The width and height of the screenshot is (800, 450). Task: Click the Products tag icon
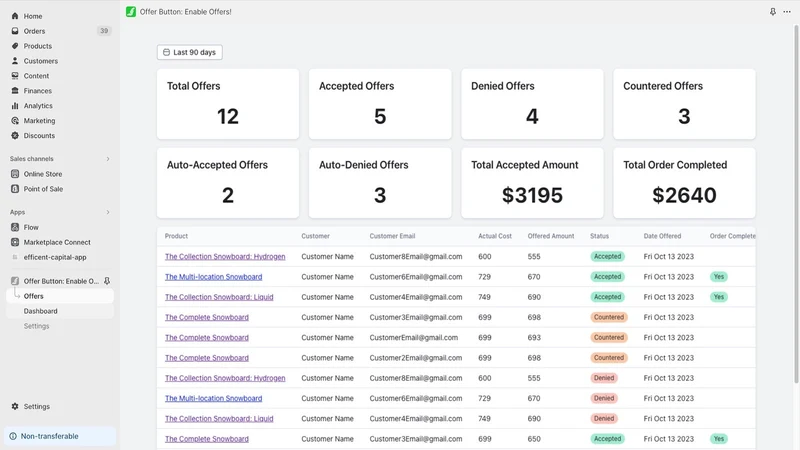[x=15, y=46]
